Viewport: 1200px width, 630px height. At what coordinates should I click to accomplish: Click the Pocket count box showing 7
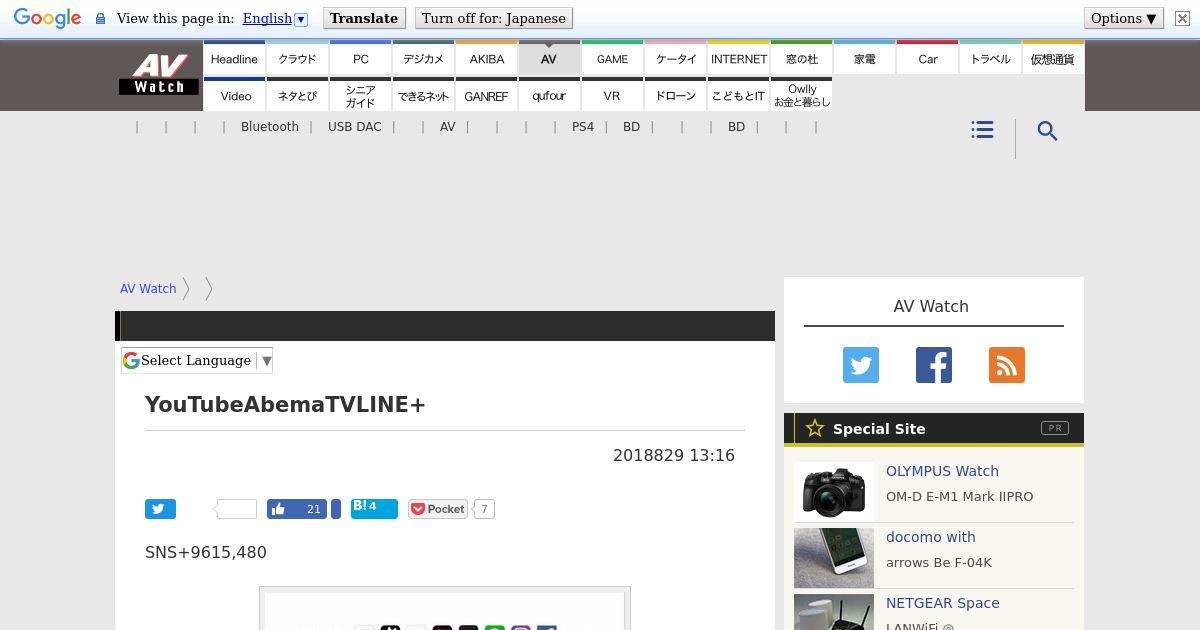click(484, 509)
